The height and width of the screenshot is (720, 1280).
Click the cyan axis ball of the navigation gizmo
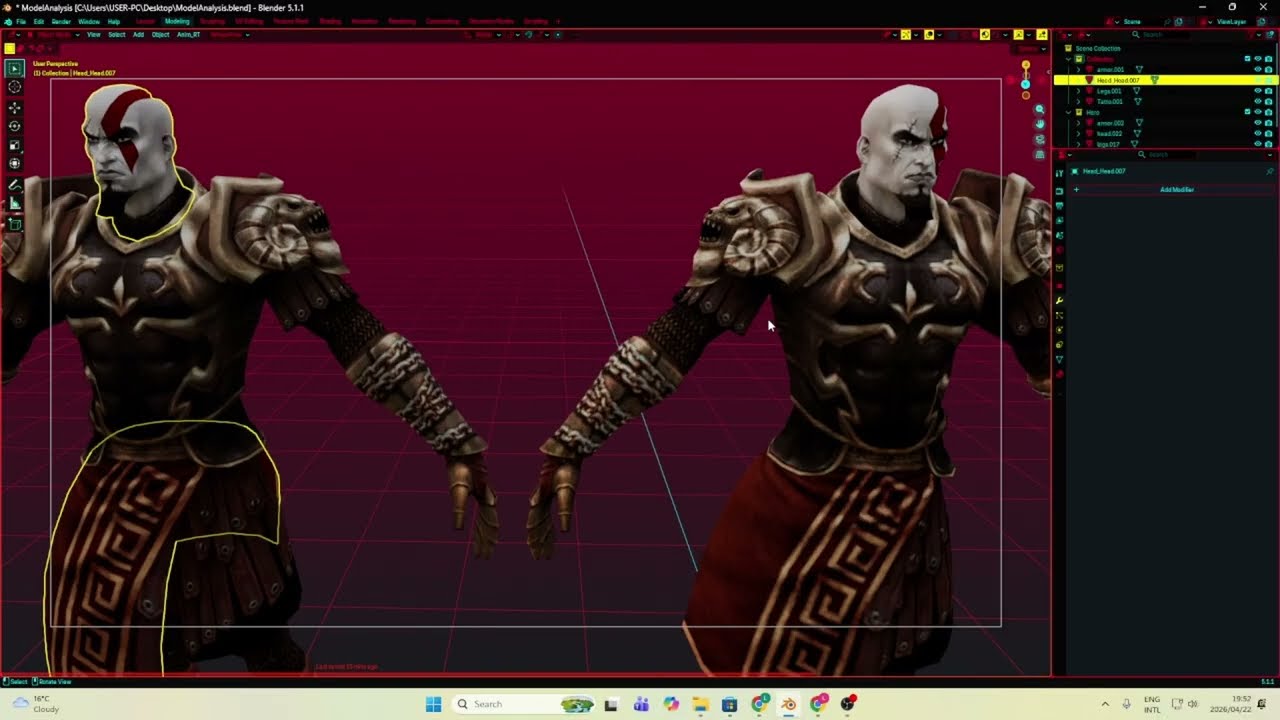coord(1025,84)
